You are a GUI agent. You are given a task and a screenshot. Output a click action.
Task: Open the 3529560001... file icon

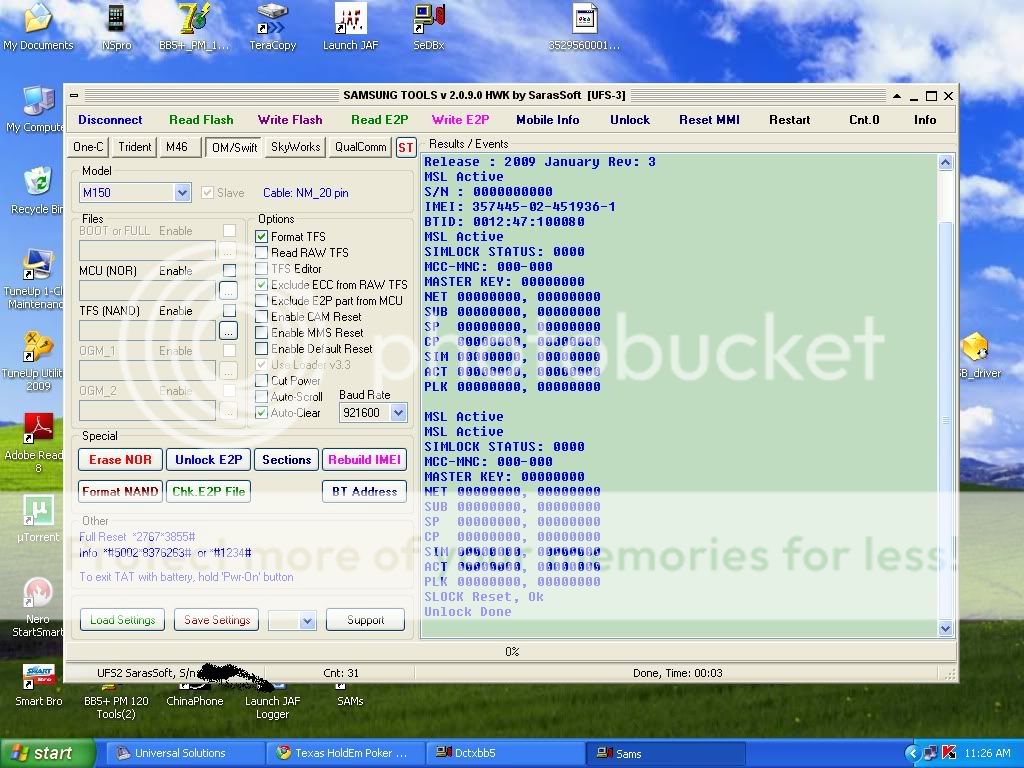pos(584,26)
